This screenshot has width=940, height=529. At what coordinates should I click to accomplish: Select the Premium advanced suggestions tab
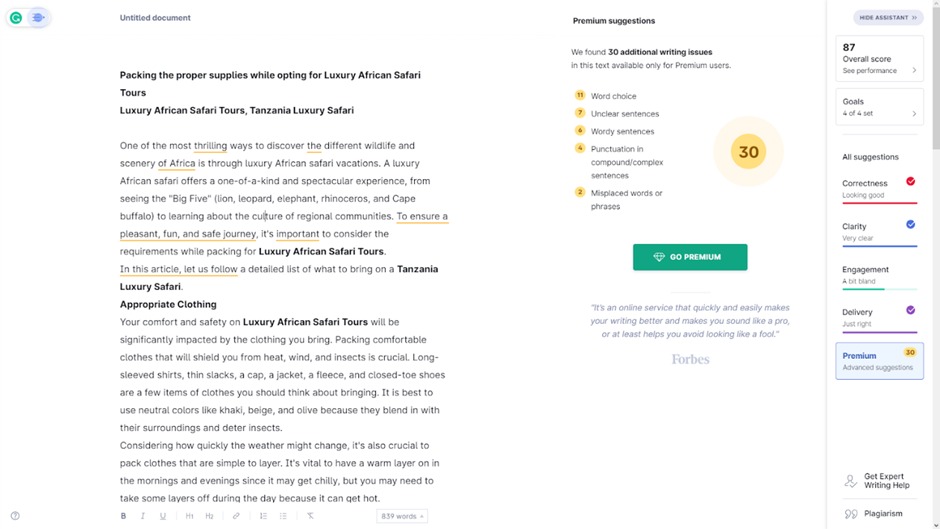tap(879, 361)
